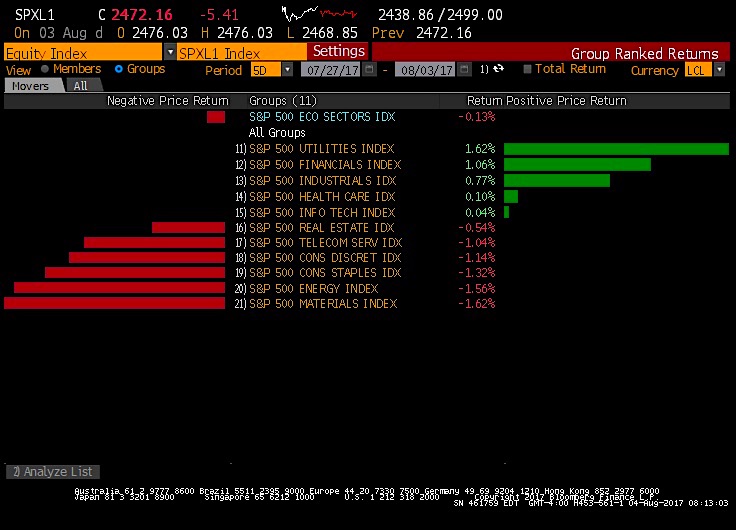
Task: Click the LCL currency field
Action: 698,70
